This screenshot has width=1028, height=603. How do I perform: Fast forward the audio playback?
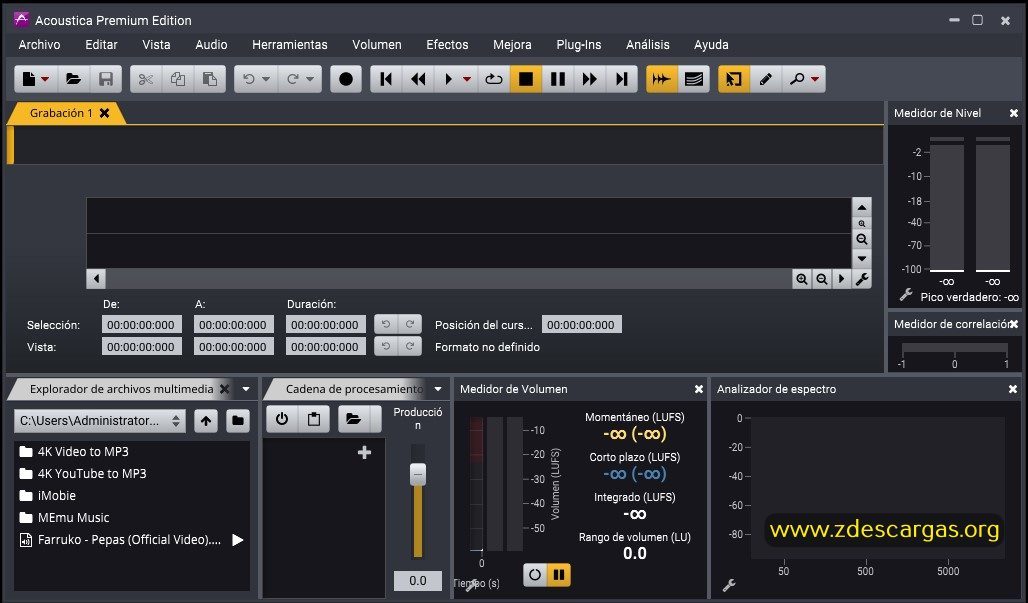[x=589, y=79]
